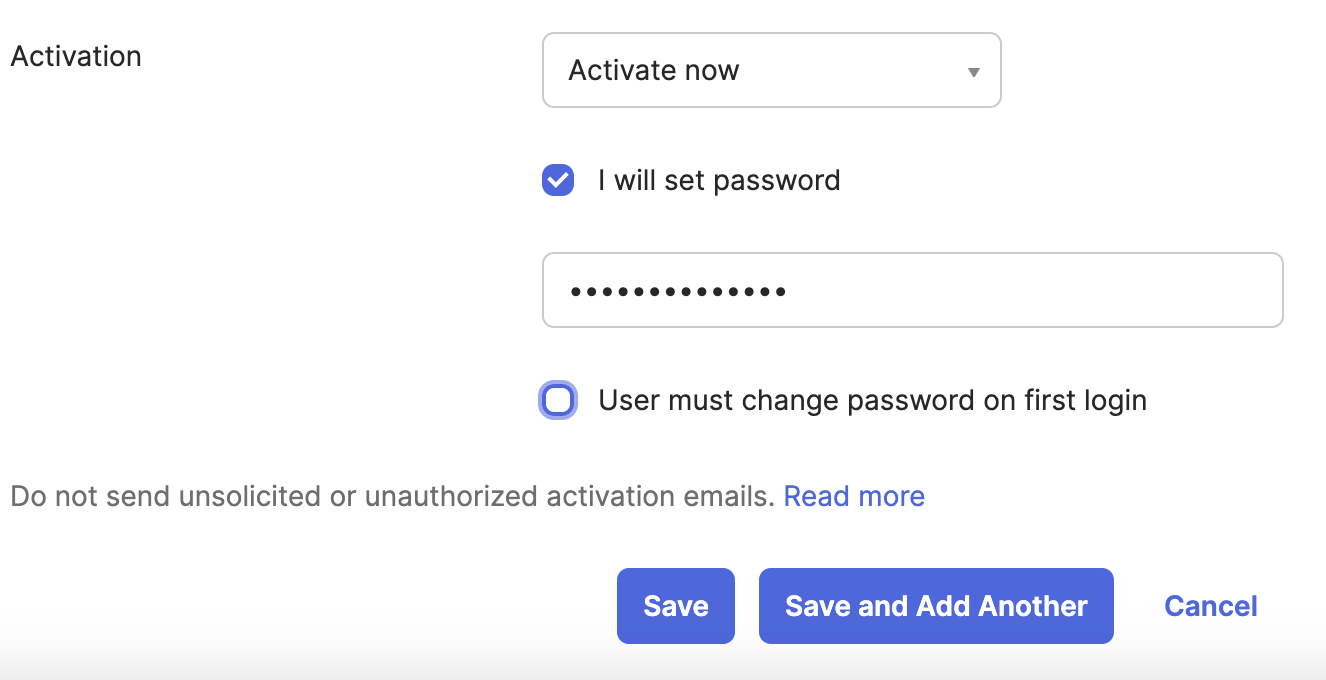Save the form and add another entry
The width and height of the screenshot is (1326, 680).
point(936,605)
